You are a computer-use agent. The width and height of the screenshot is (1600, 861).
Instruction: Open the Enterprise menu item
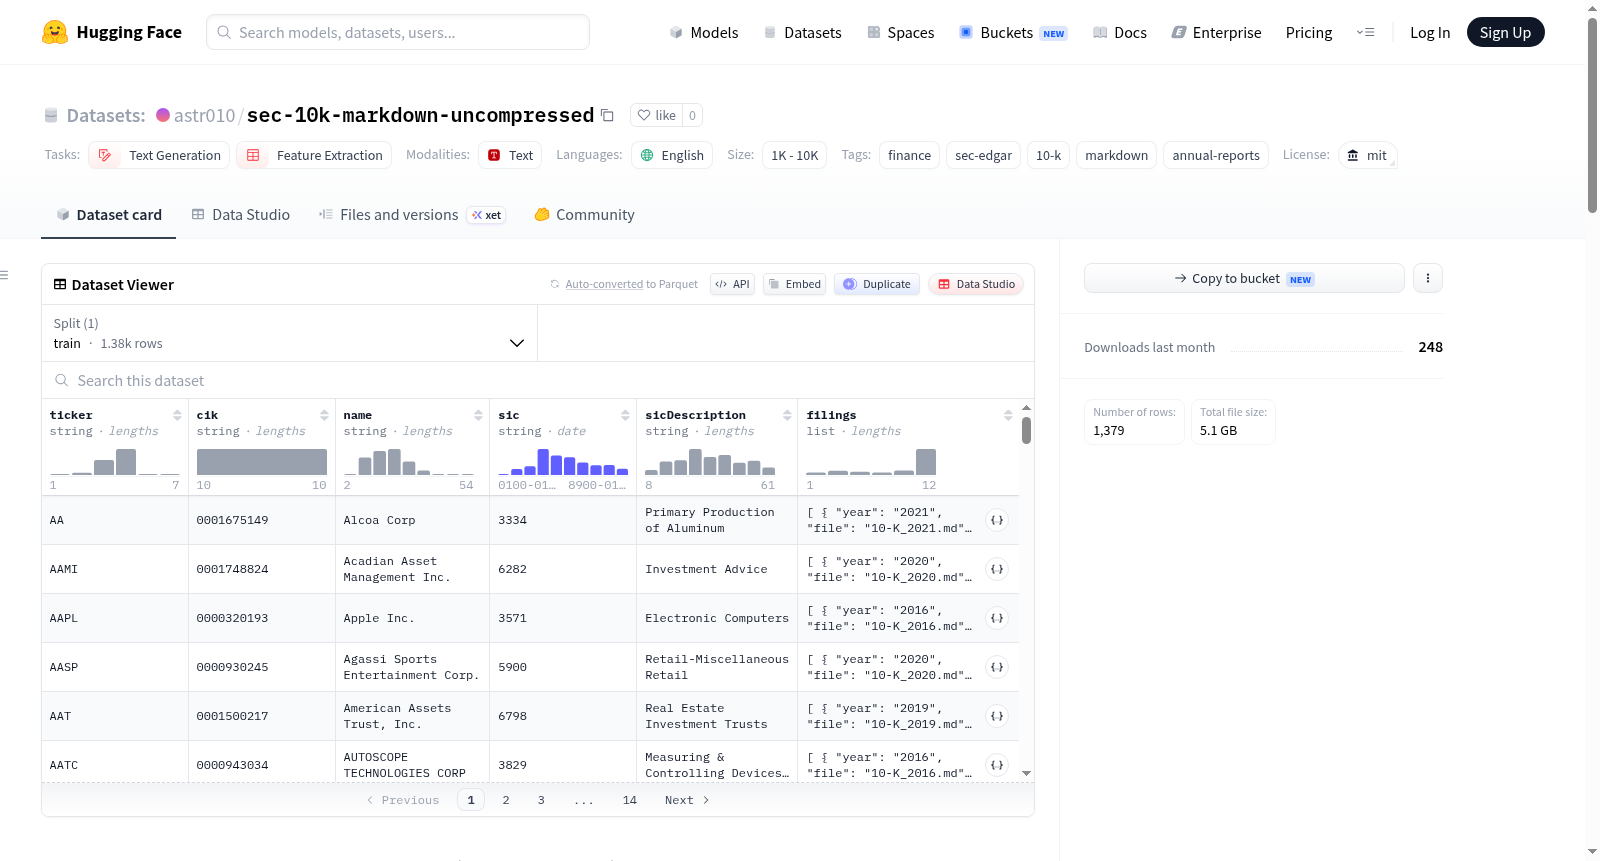coord(1216,32)
